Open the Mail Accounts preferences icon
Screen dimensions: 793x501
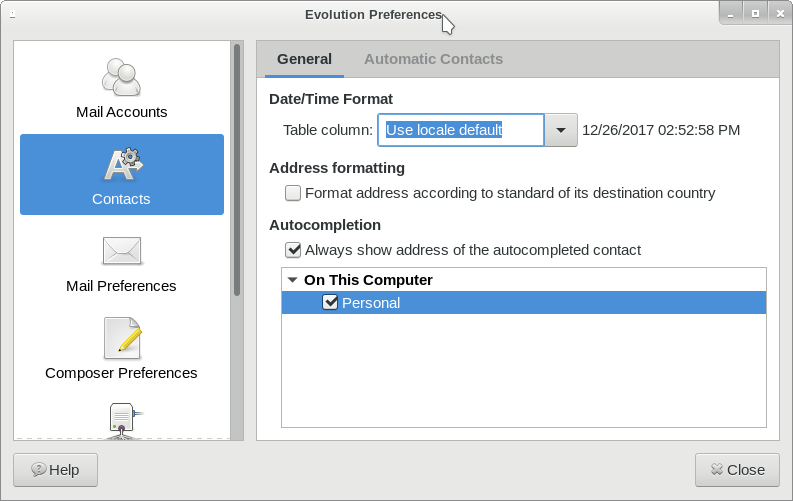tap(121, 78)
